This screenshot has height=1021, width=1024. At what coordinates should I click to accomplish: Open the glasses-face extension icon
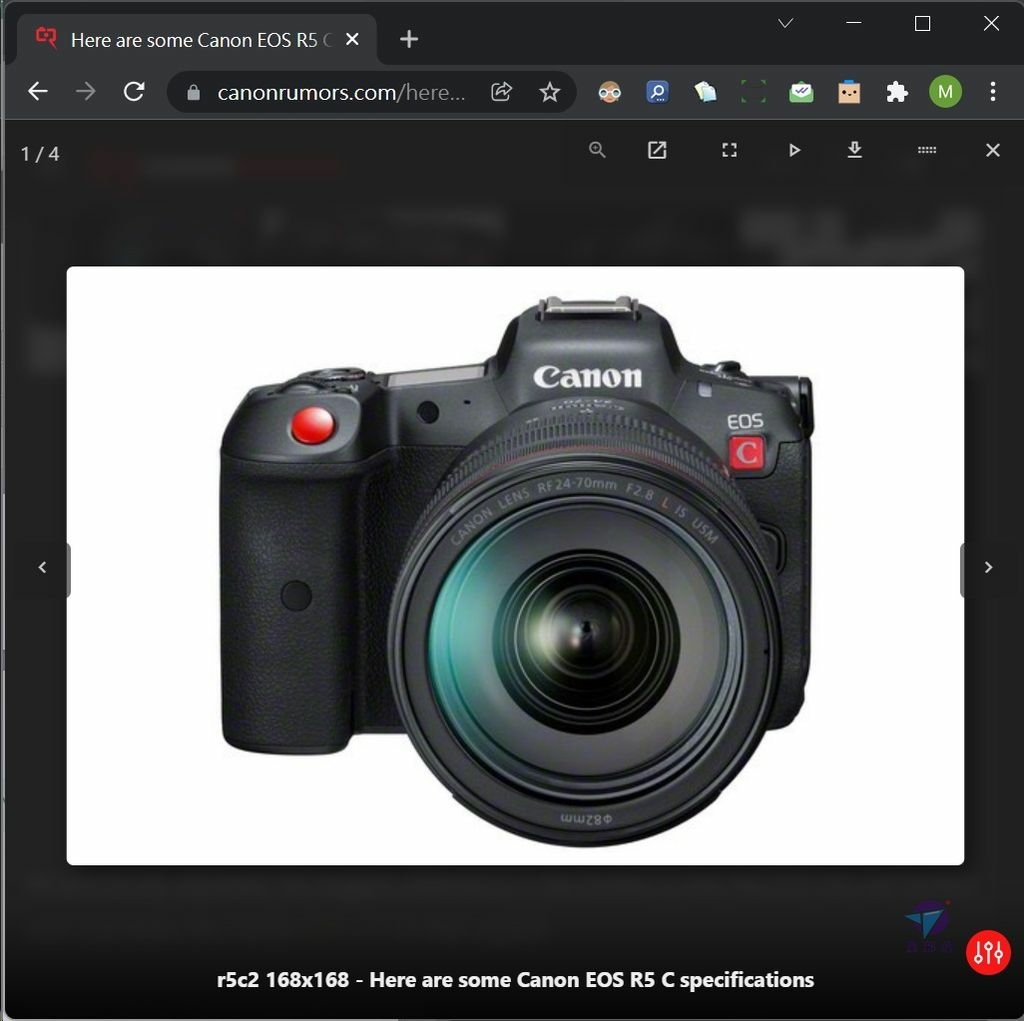point(609,92)
